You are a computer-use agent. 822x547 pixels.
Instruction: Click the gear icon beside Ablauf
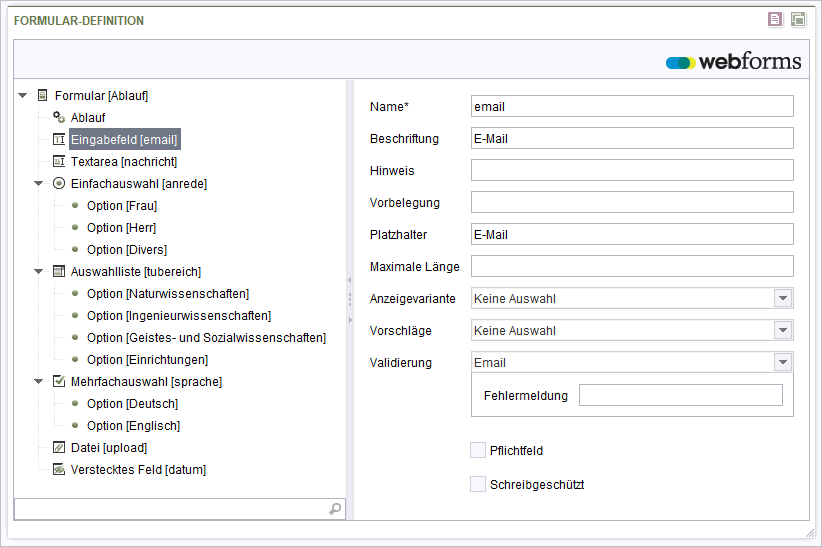tap(59, 117)
